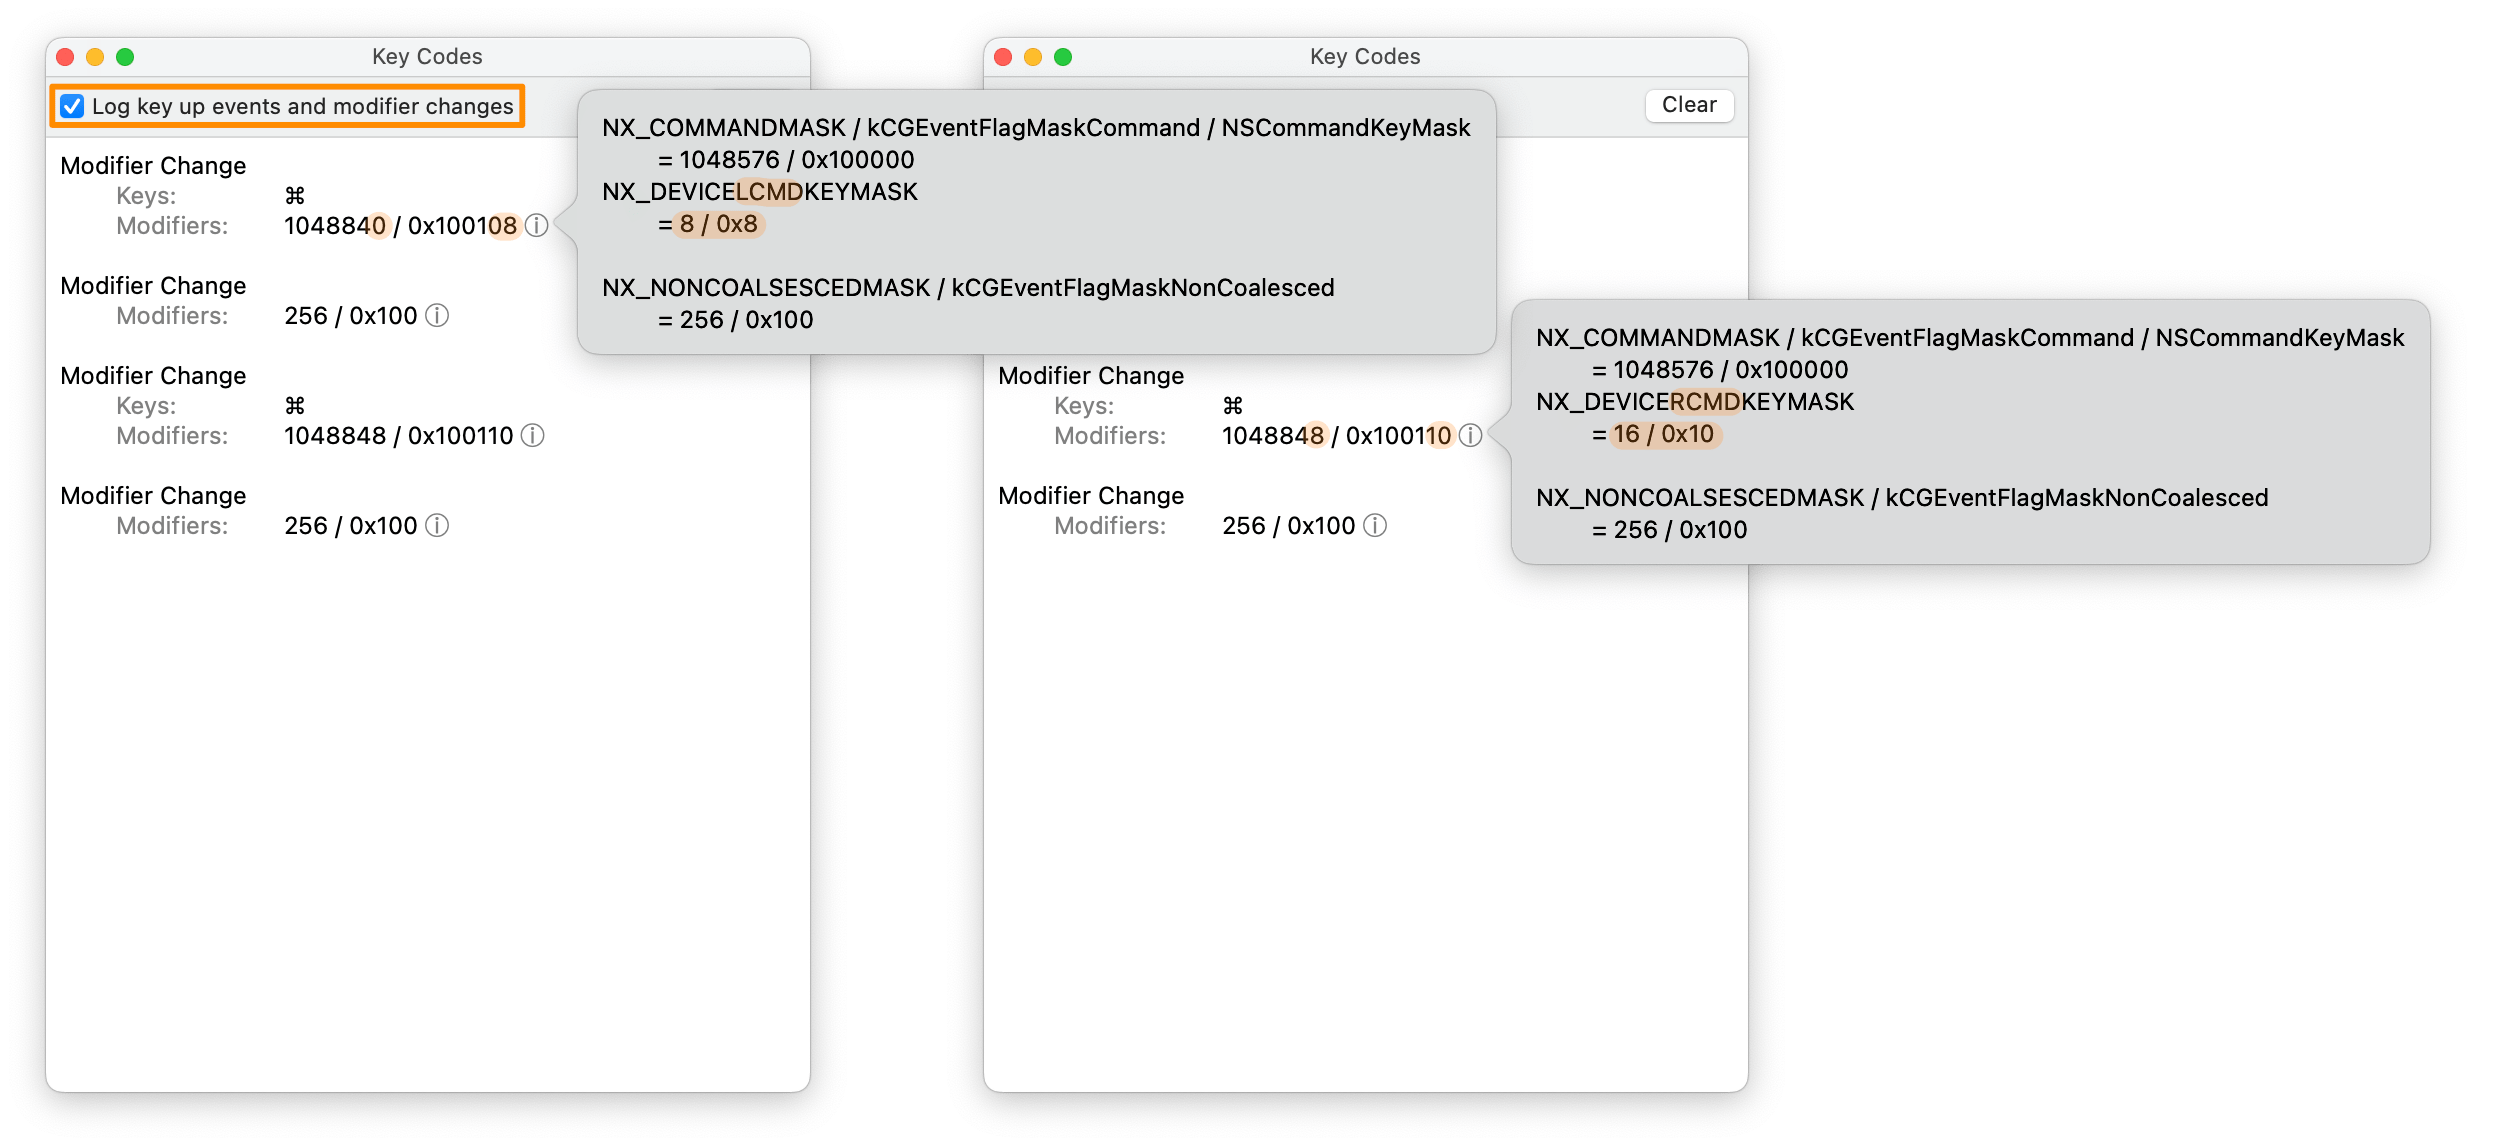Click info icon beside 256 / 0x100 right window
Screen dimensions: 2502x1146
pyautogui.click(x=1374, y=526)
